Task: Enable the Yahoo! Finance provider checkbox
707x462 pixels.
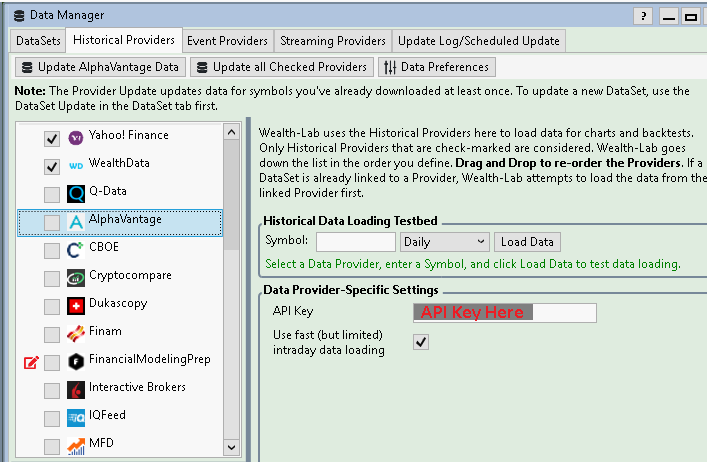Action: (52, 138)
